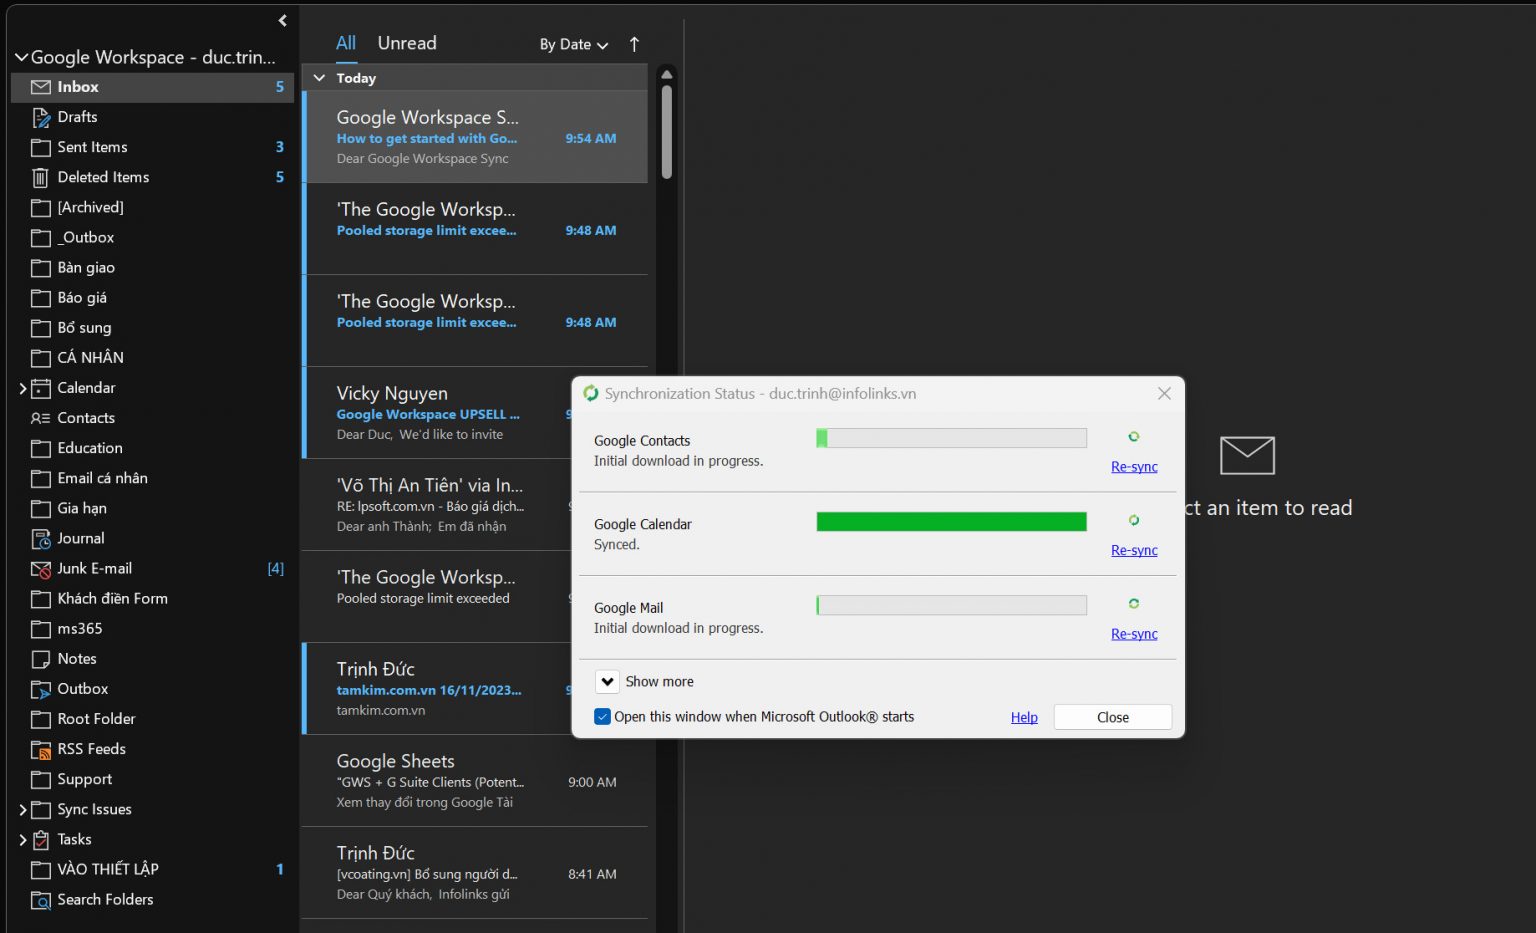Click Re-sync for Google Calendar
This screenshot has width=1536, height=933.
[x=1134, y=551]
